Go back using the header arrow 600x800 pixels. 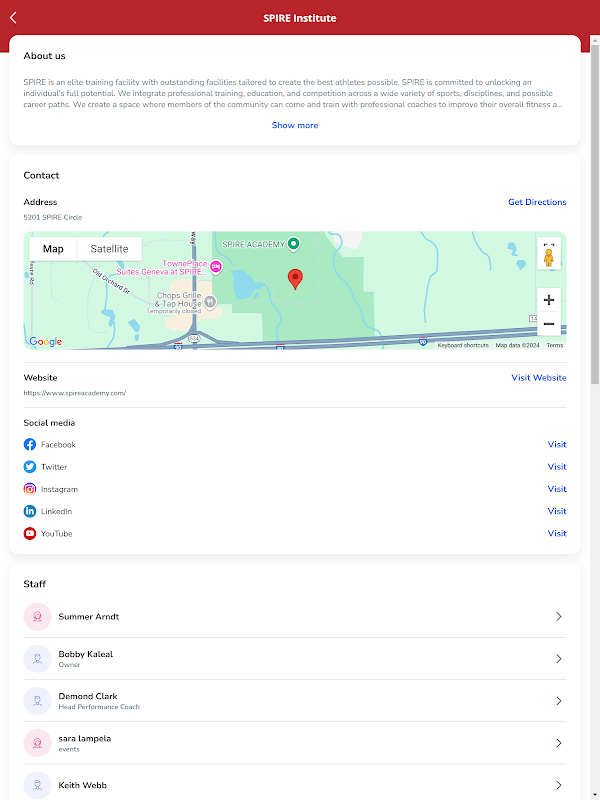point(13,18)
